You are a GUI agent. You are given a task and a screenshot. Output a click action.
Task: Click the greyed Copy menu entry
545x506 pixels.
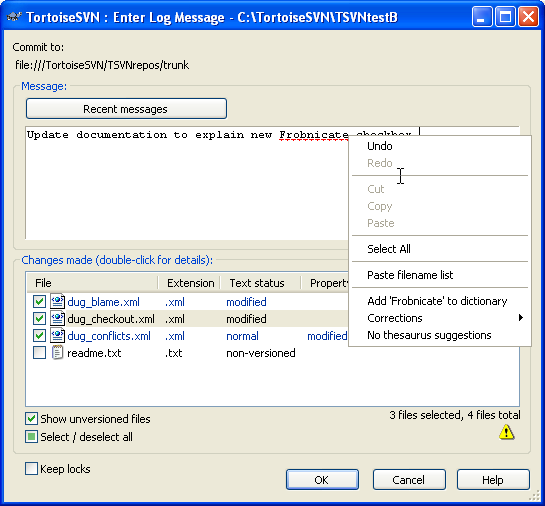(x=440, y=206)
